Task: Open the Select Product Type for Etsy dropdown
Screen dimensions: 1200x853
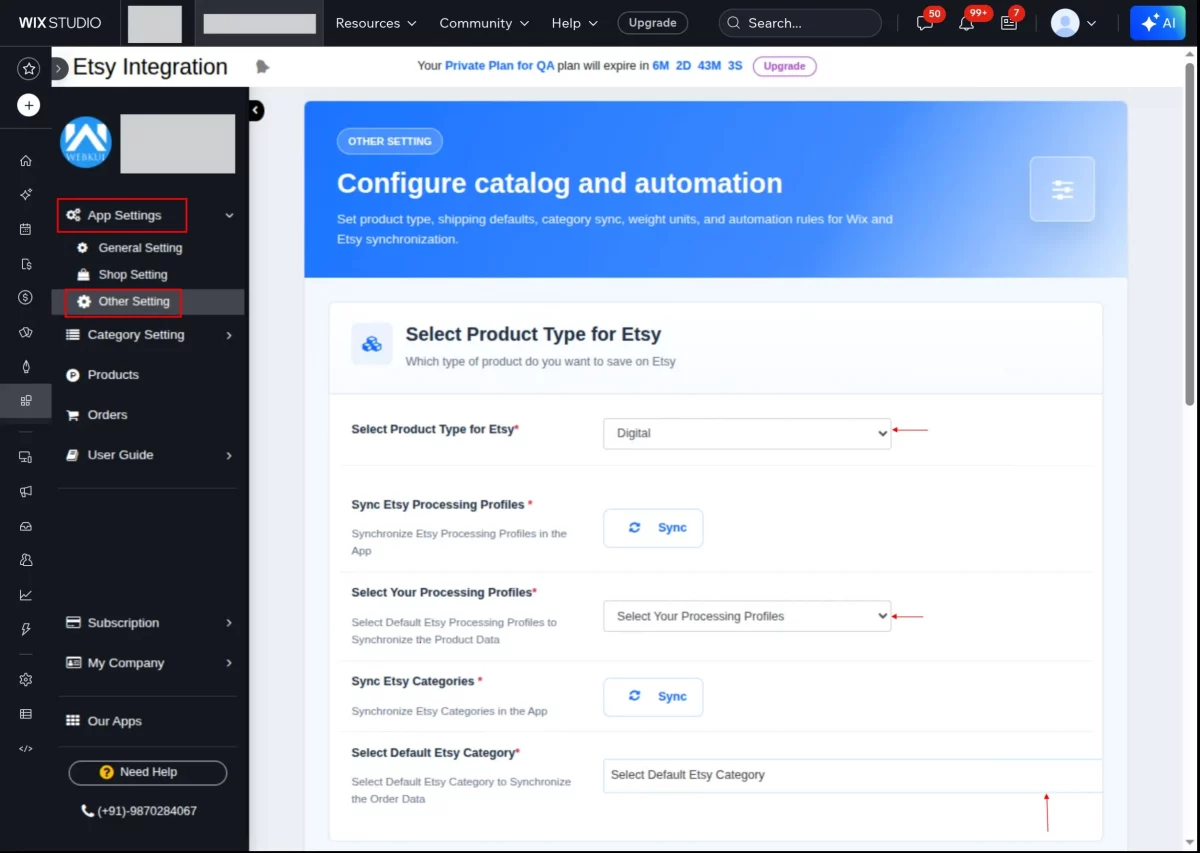Action: tap(747, 433)
